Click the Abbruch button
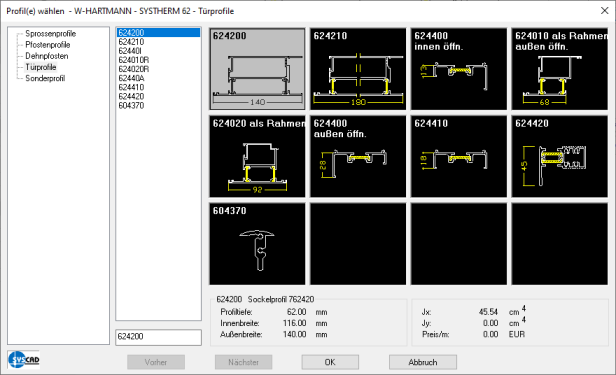The width and height of the screenshot is (616, 375). point(423,362)
